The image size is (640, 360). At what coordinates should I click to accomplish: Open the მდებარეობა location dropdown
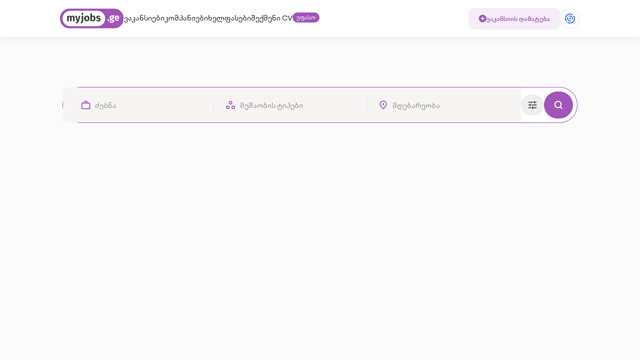pyautogui.click(x=444, y=105)
